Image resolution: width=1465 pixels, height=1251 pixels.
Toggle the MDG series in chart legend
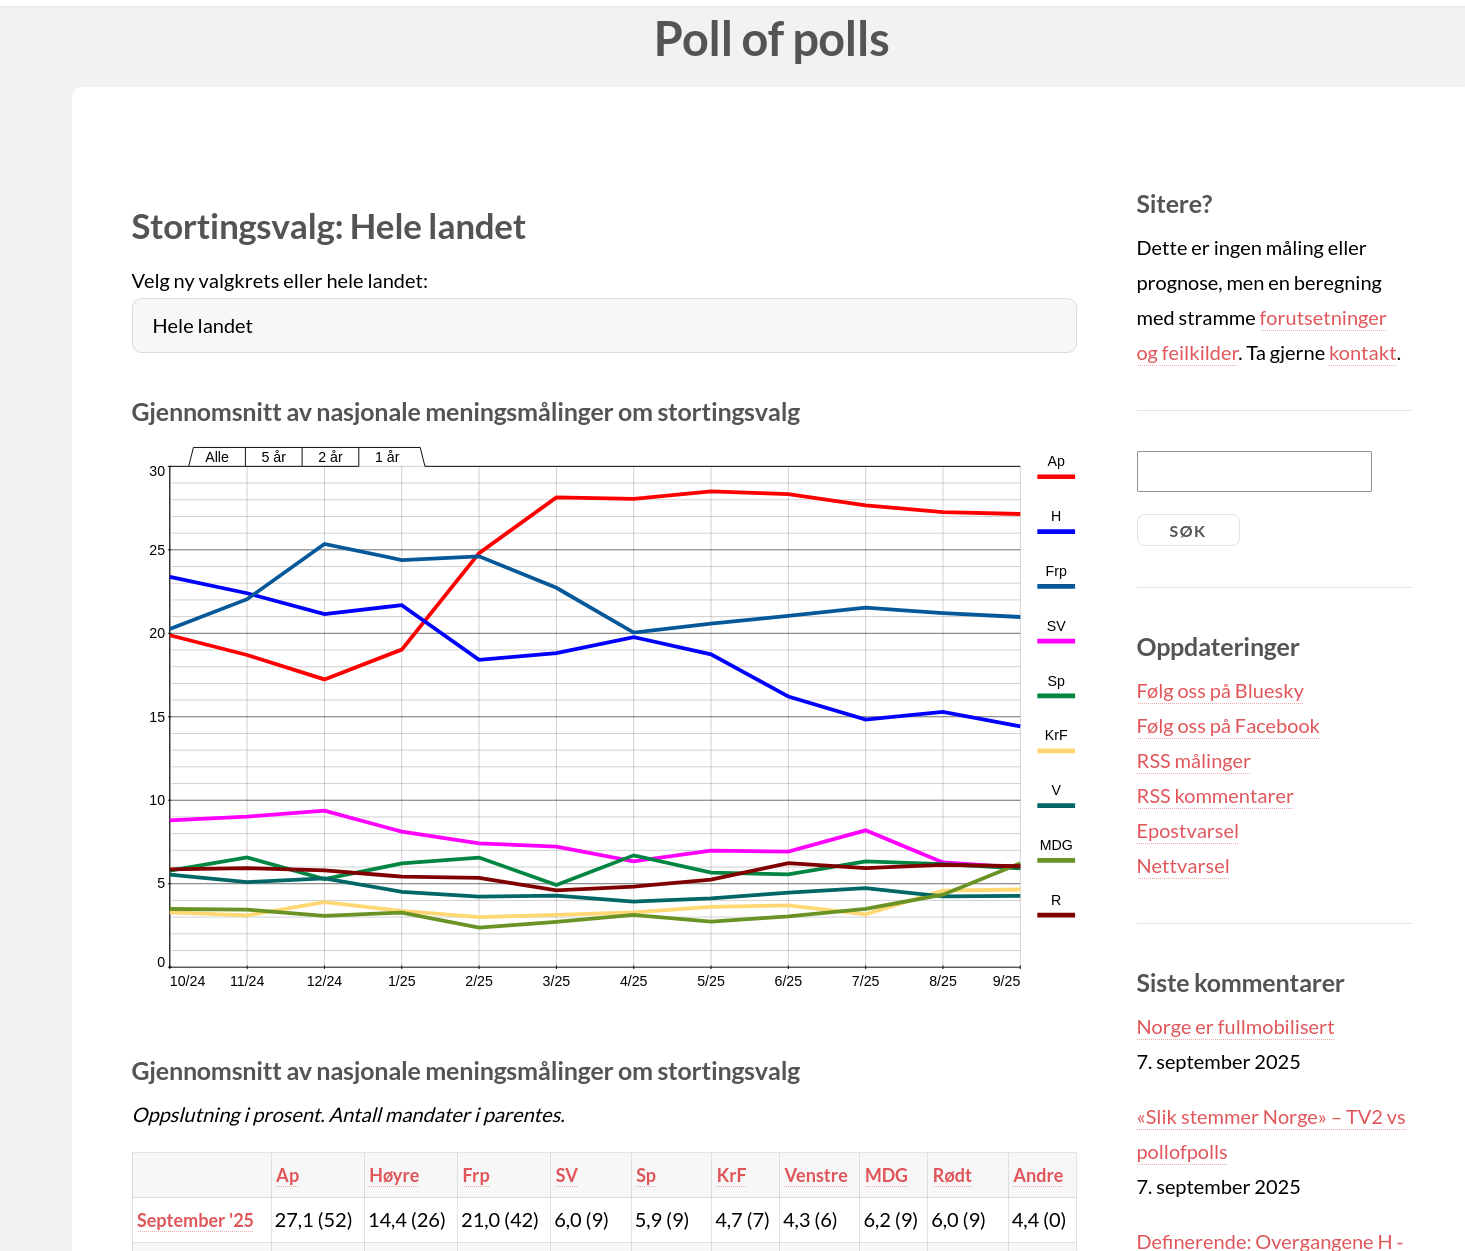tap(1055, 845)
